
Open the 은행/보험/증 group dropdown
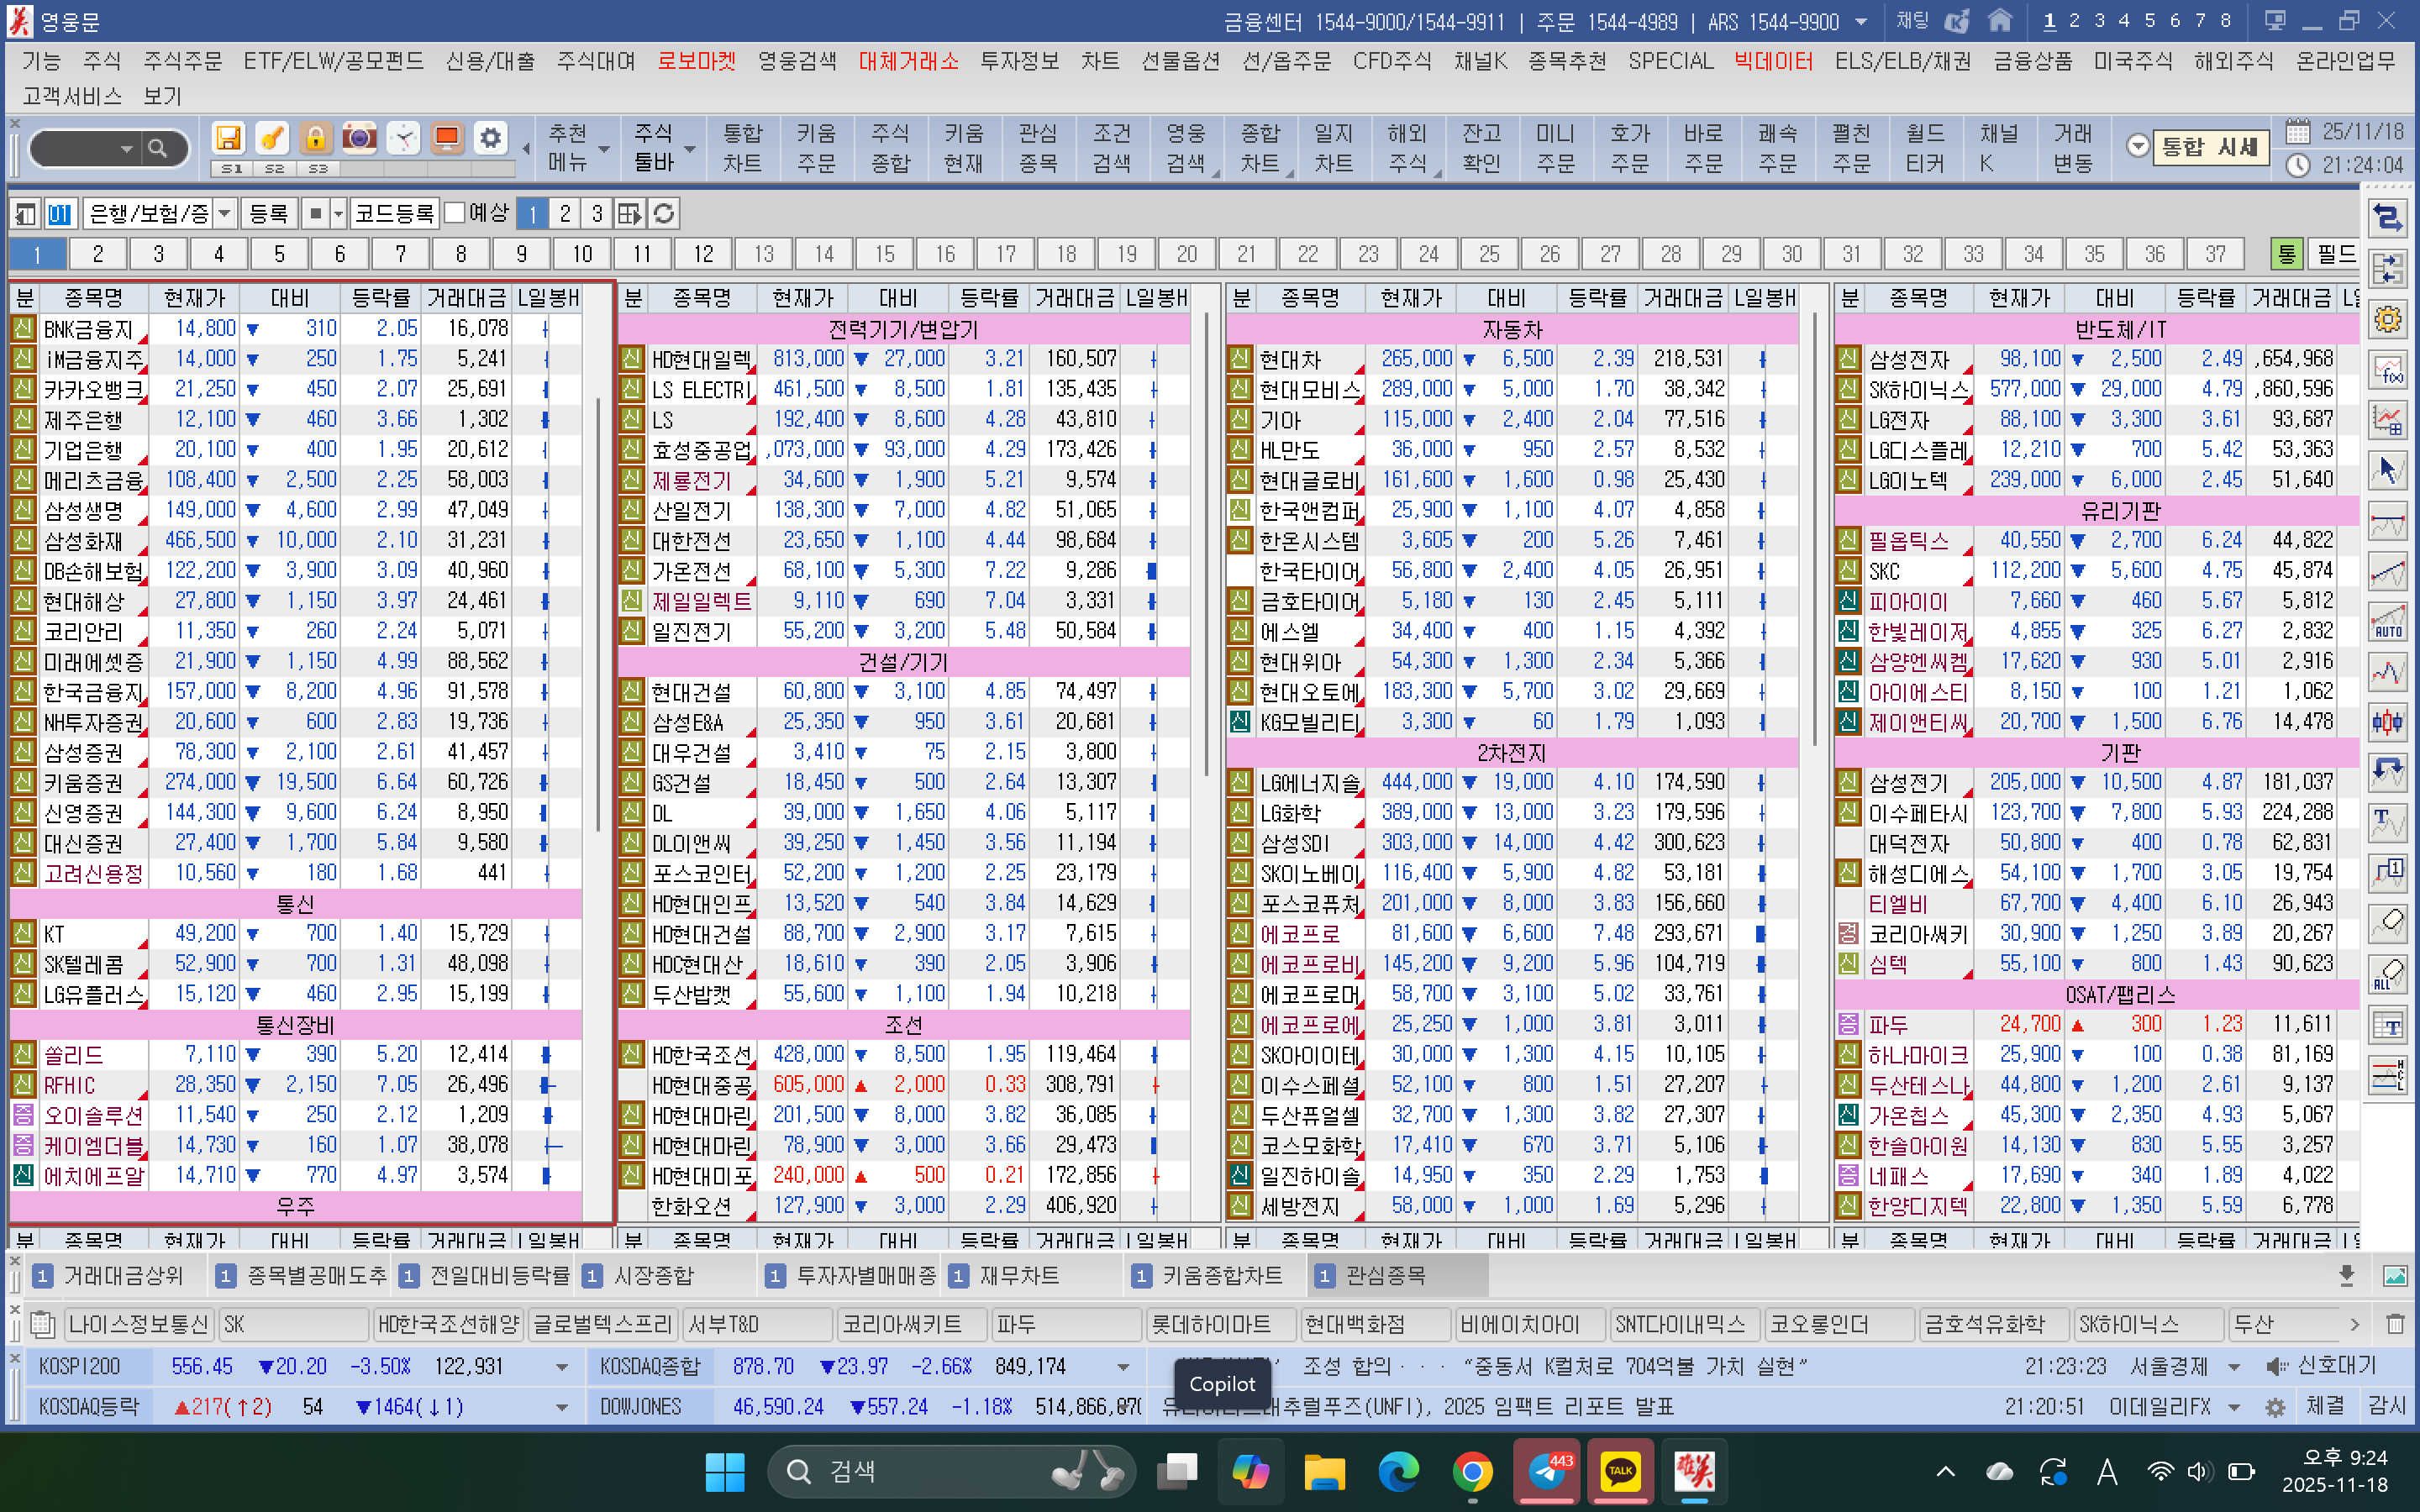pyautogui.click(x=225, y=213)
